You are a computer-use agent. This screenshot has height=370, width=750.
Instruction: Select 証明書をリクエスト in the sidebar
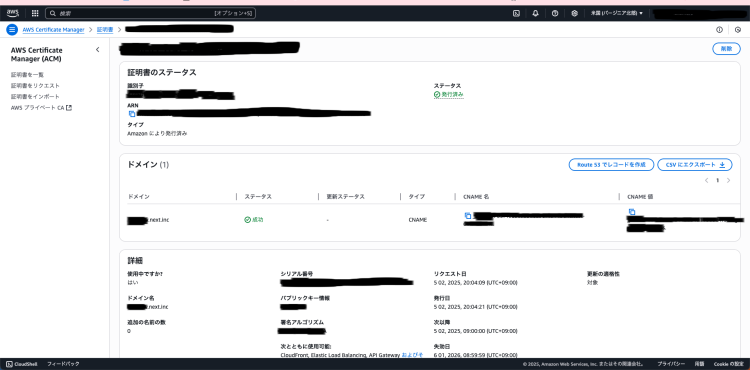point(35,86)
